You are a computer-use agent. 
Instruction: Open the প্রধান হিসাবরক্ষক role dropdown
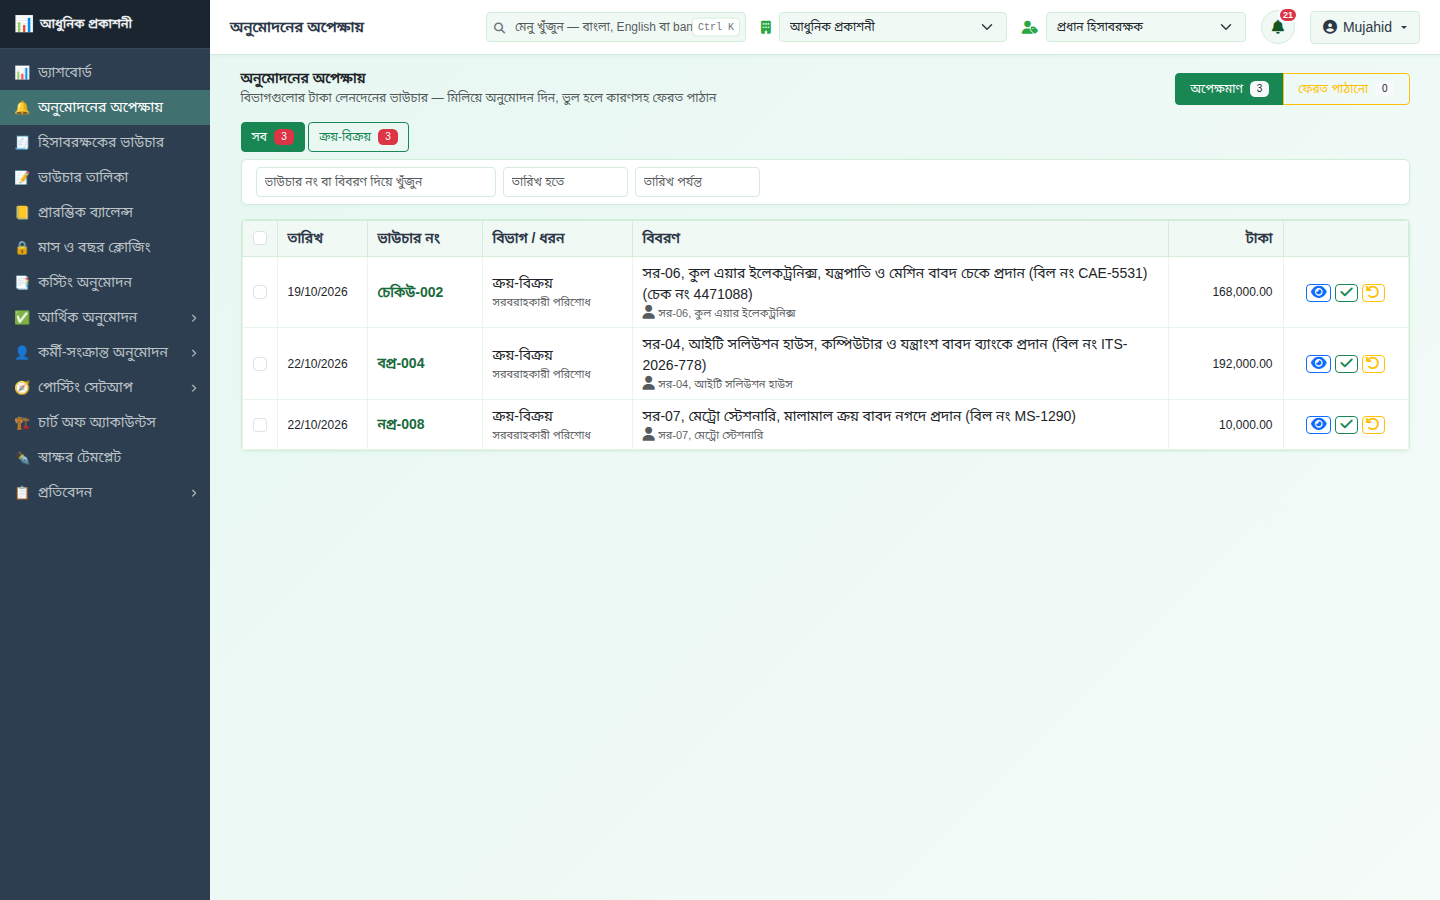coord(1146,27)
